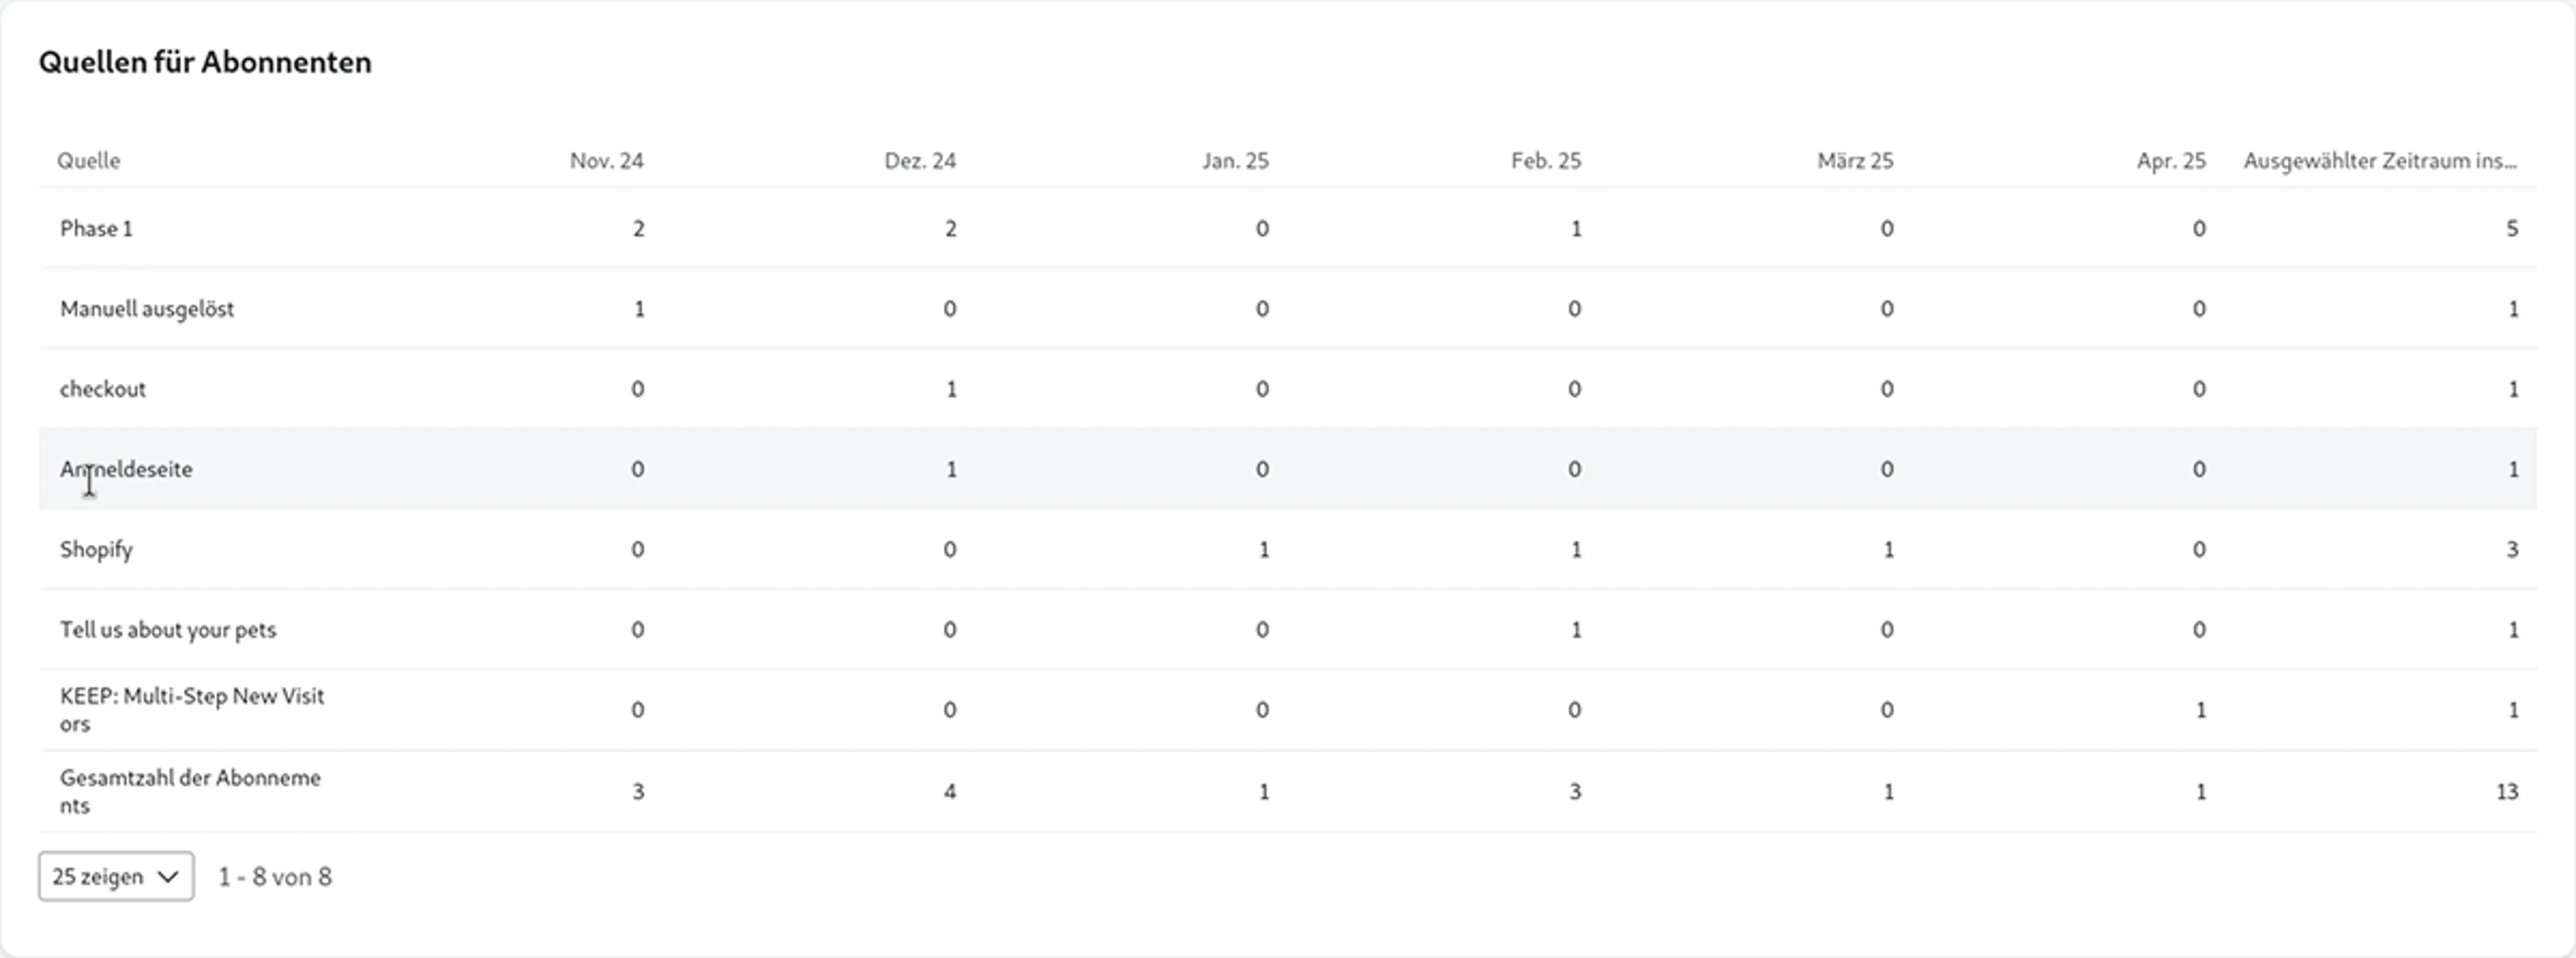Click the 'März 25' column header
Screen dimensions: 2576x958
pyautogui.click(x=1855, y=161)
